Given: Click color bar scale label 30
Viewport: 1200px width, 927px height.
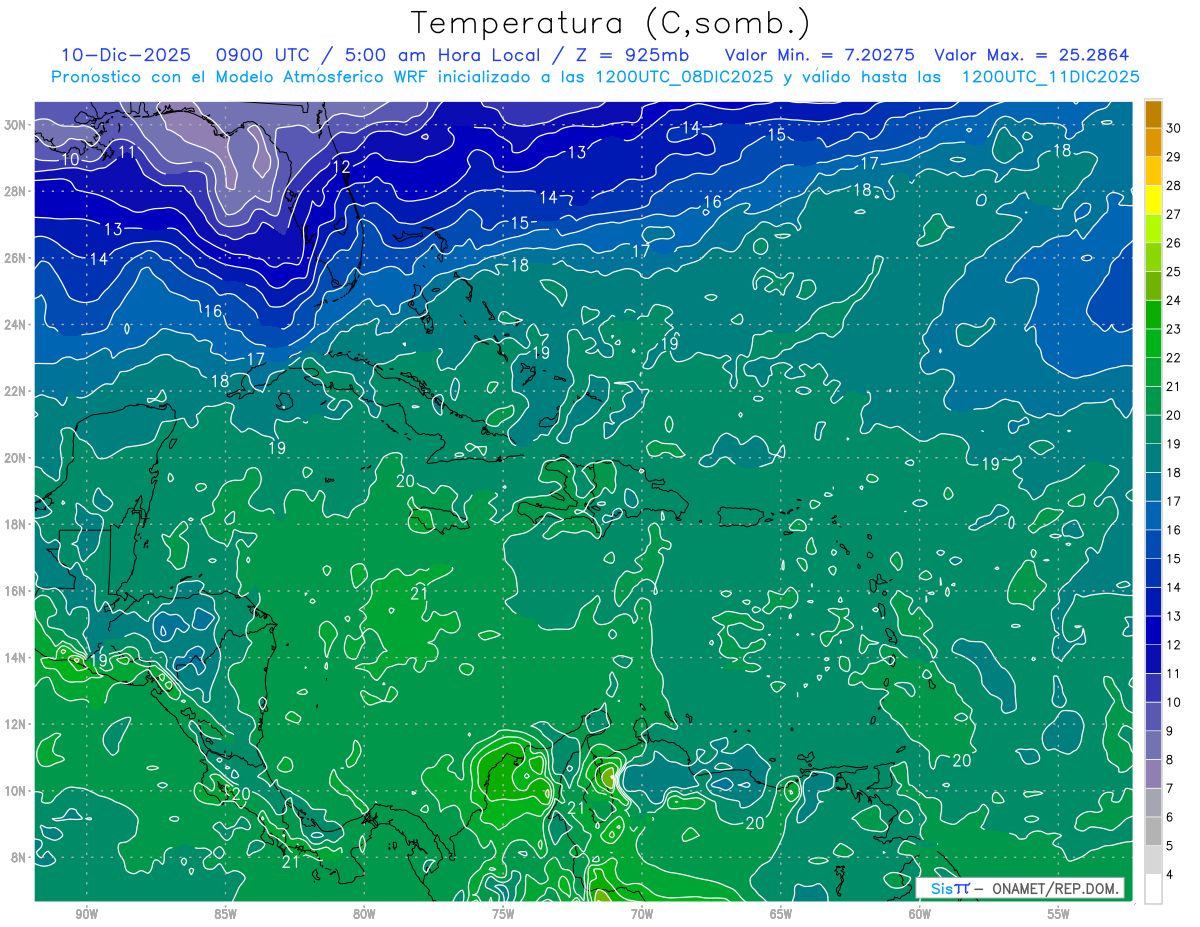Looking at the screenshot, I should click(x=1174, y=128).
